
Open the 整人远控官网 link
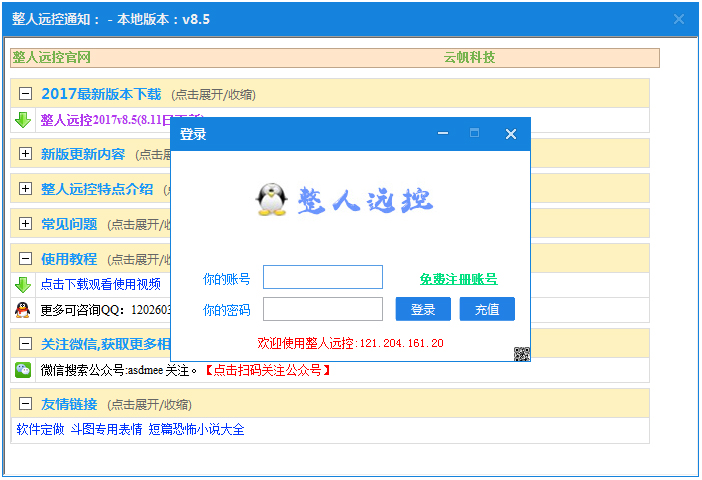[x=51, y=57]
